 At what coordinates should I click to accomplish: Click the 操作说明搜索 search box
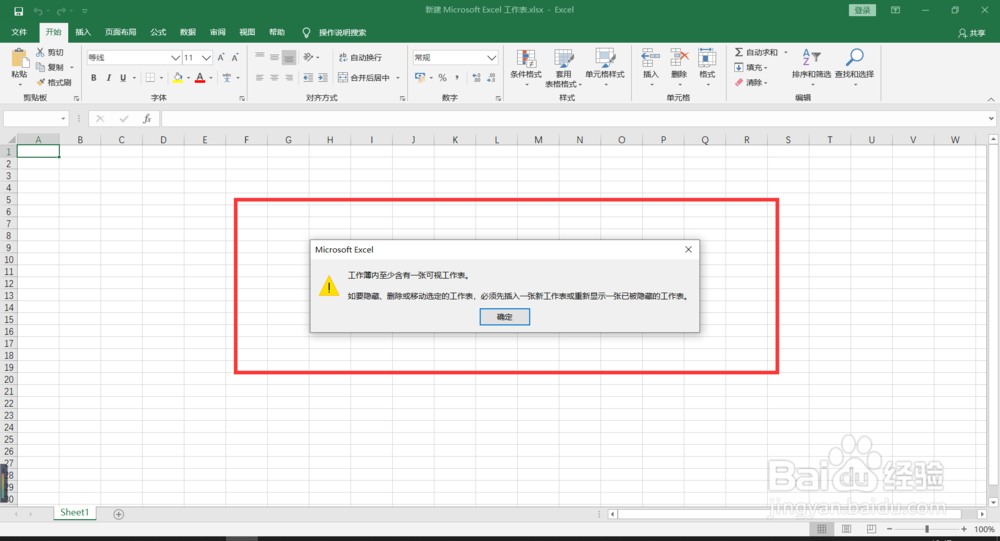[x=342, y=33]
